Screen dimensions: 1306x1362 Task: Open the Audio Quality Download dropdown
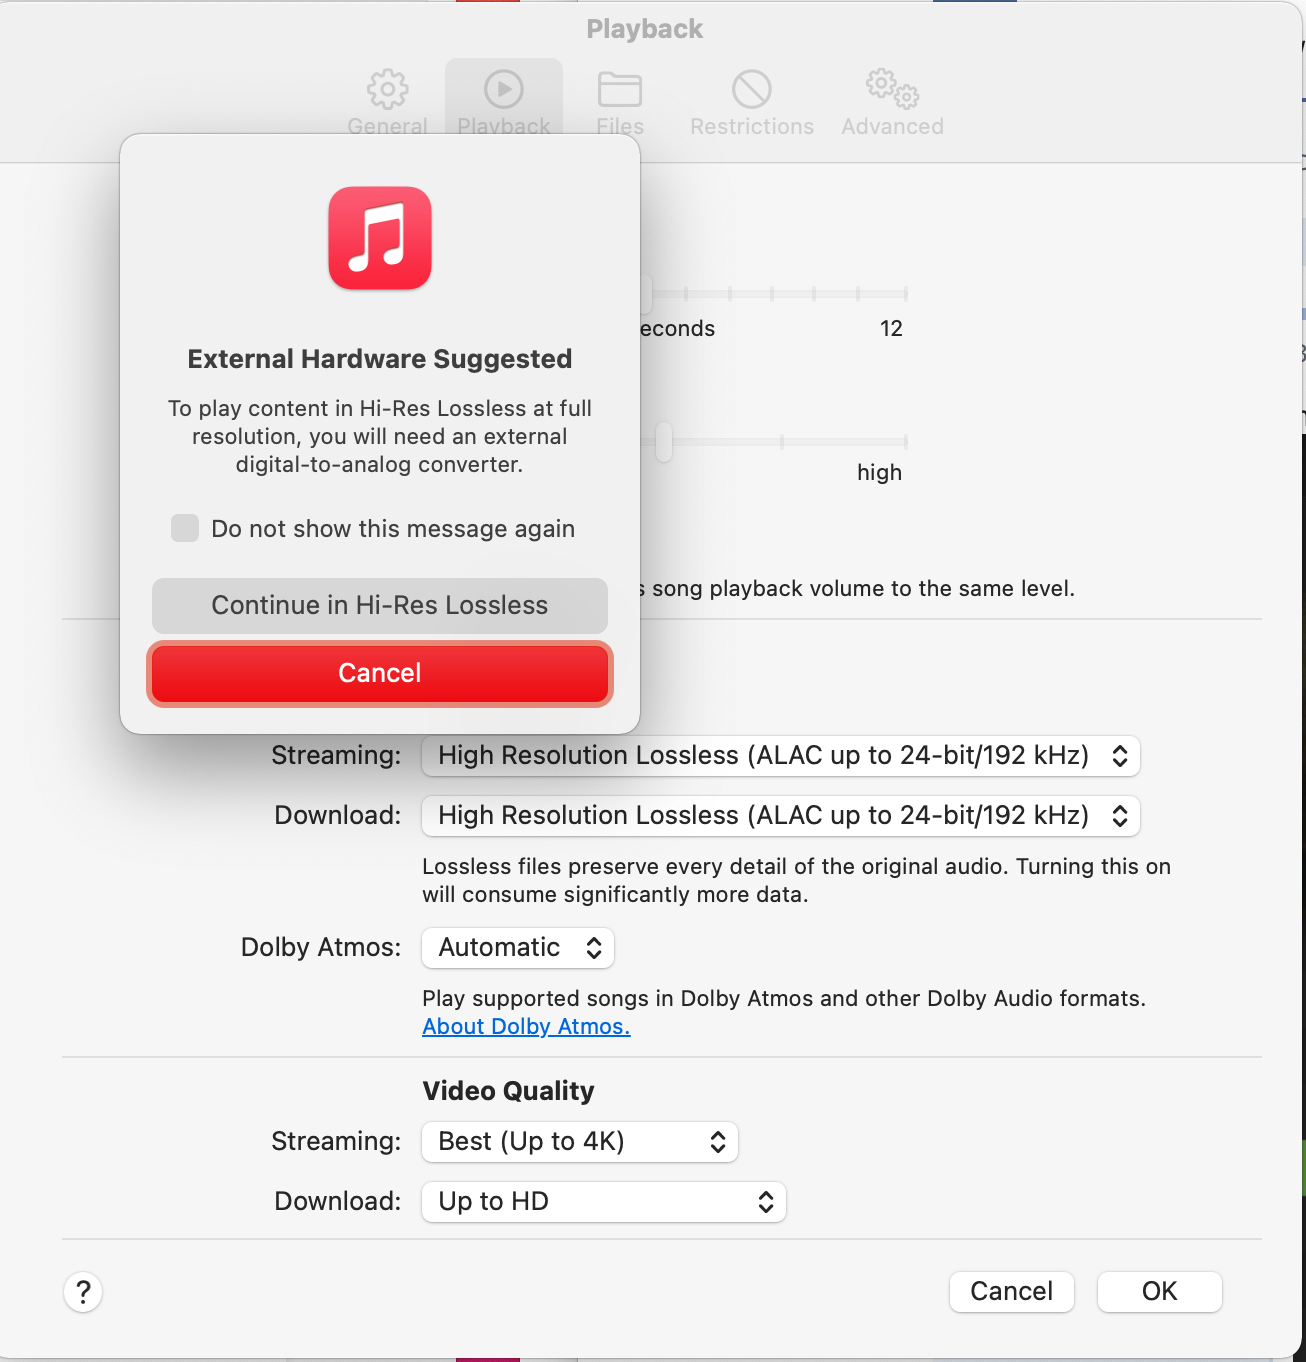(x=781, y=815)
